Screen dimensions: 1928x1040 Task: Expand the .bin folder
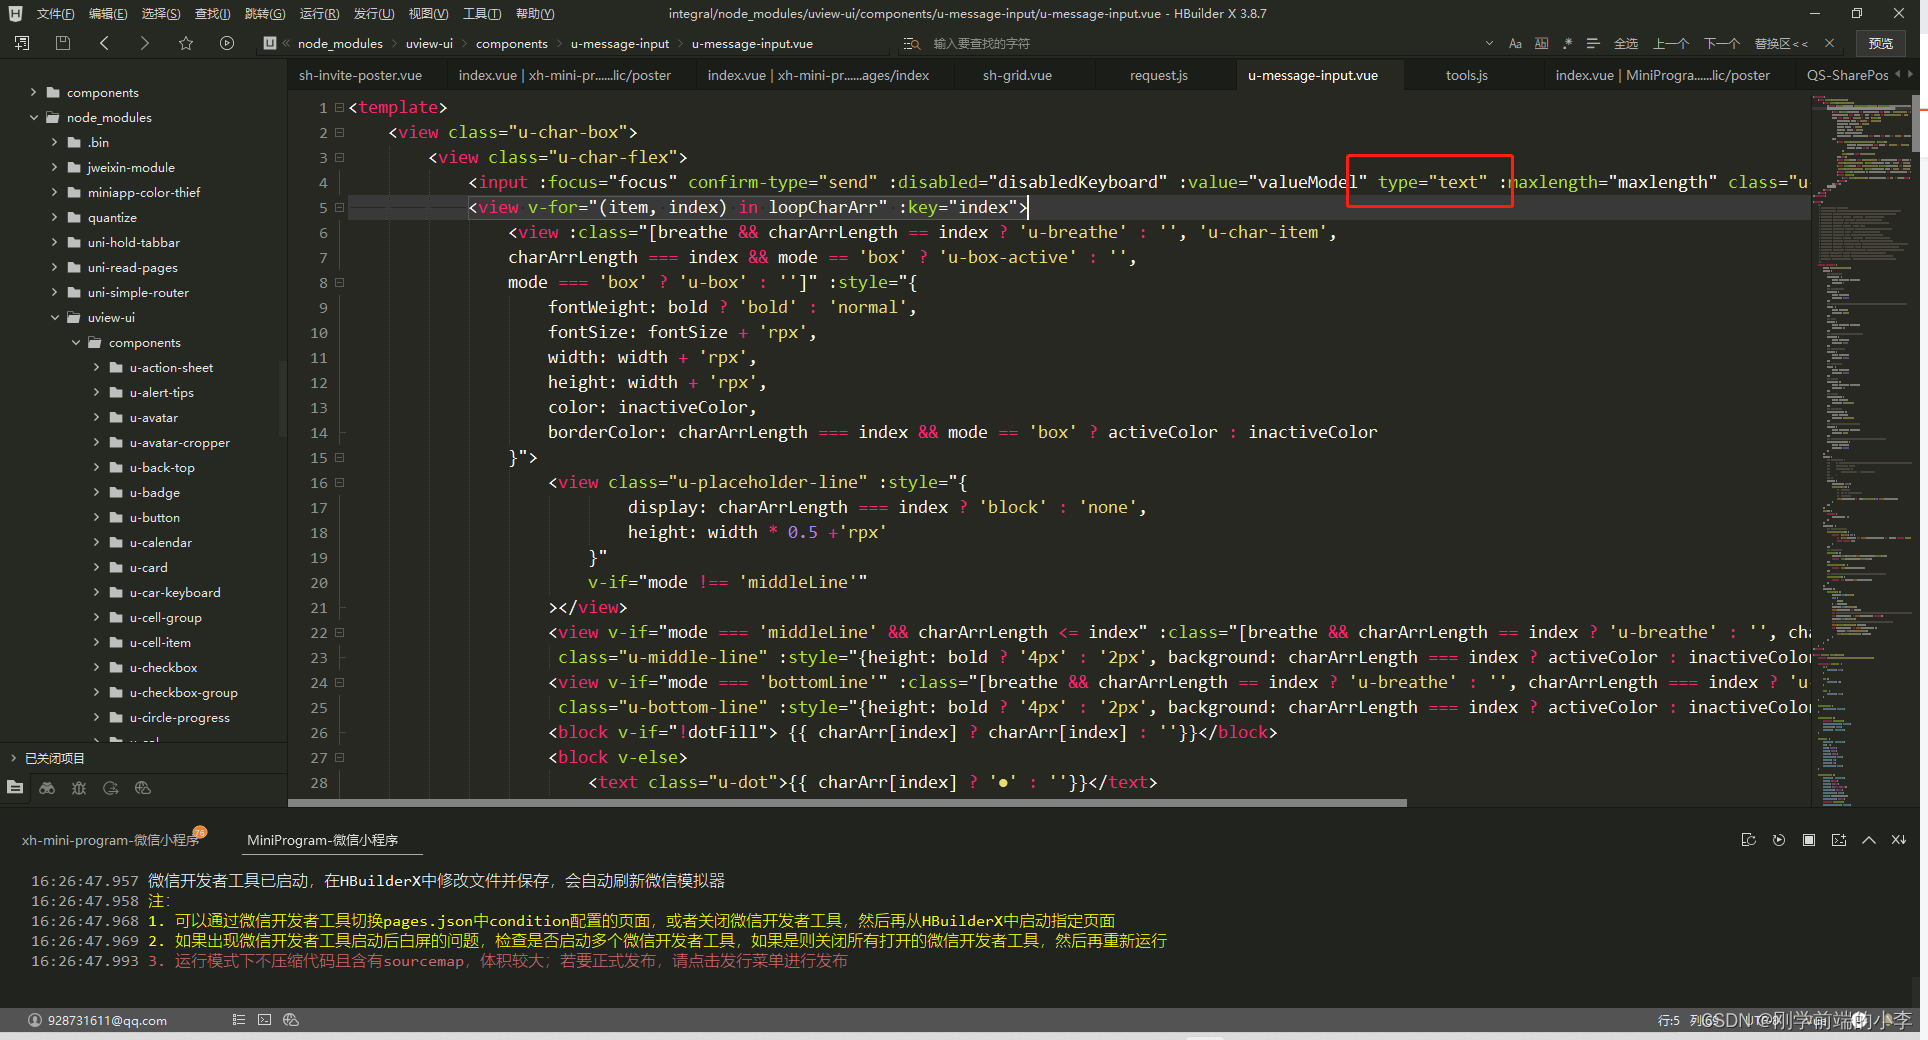tap(54, 142)
